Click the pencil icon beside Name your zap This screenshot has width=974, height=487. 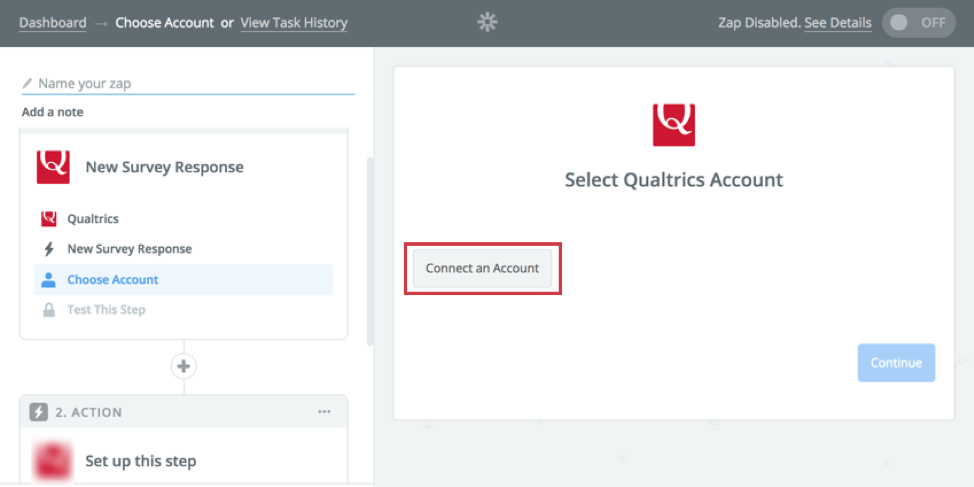27,83
